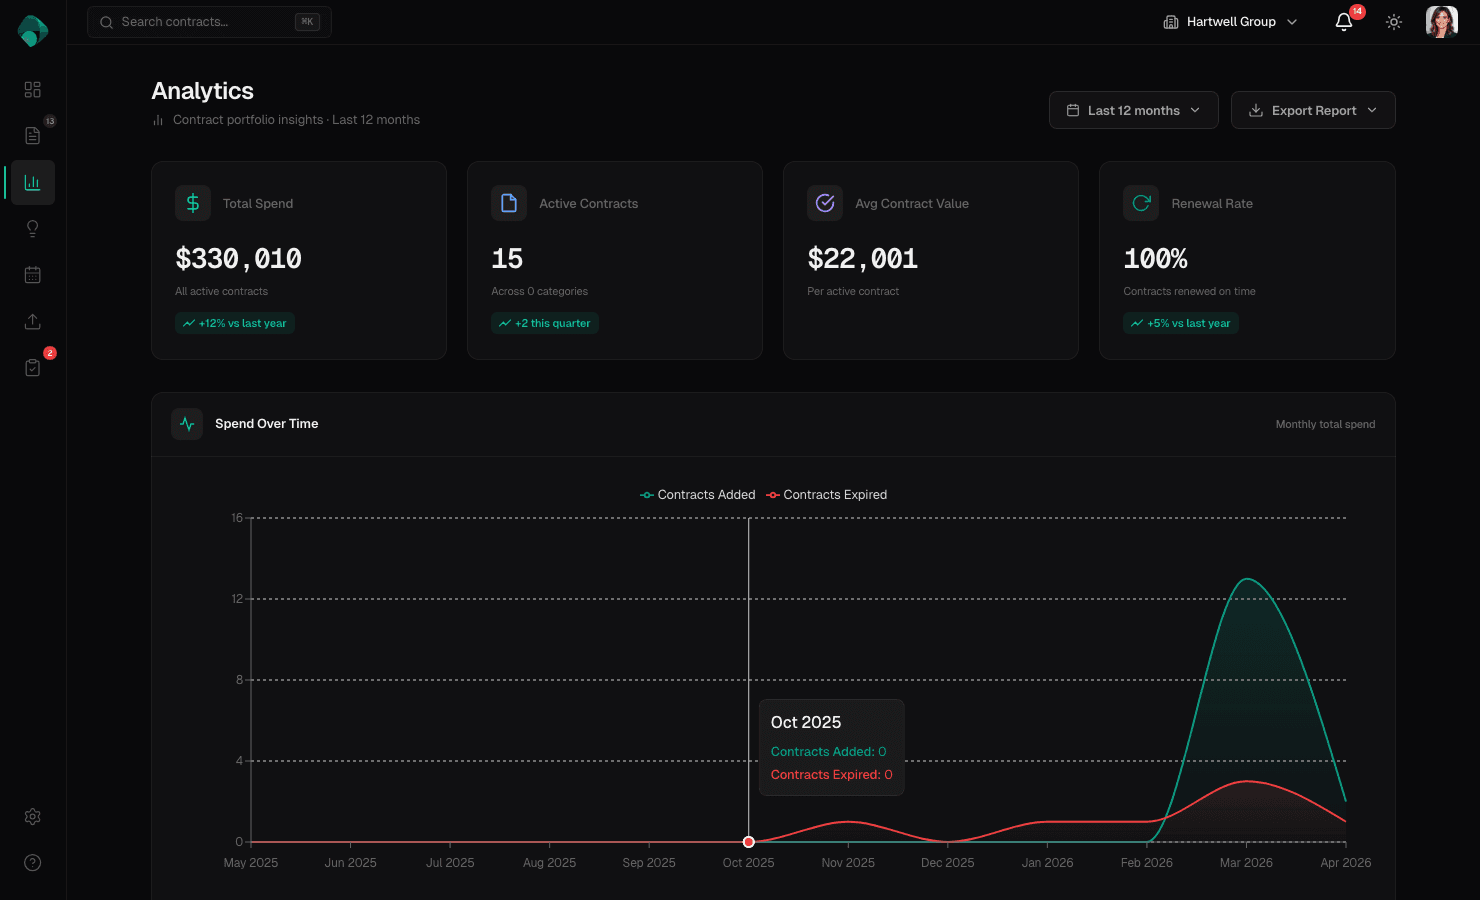1480x900 pixels.
Task: Expand the Export Report dropdown
Action: pyautogui.click(x=1313, y=110)
